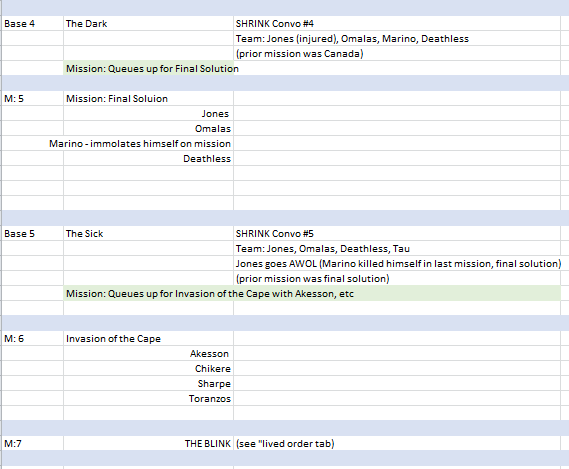Viewport: 569px width, 469px height.
Task: Click the Deathless cell under Final Soluion
Action: coord(148,159)
